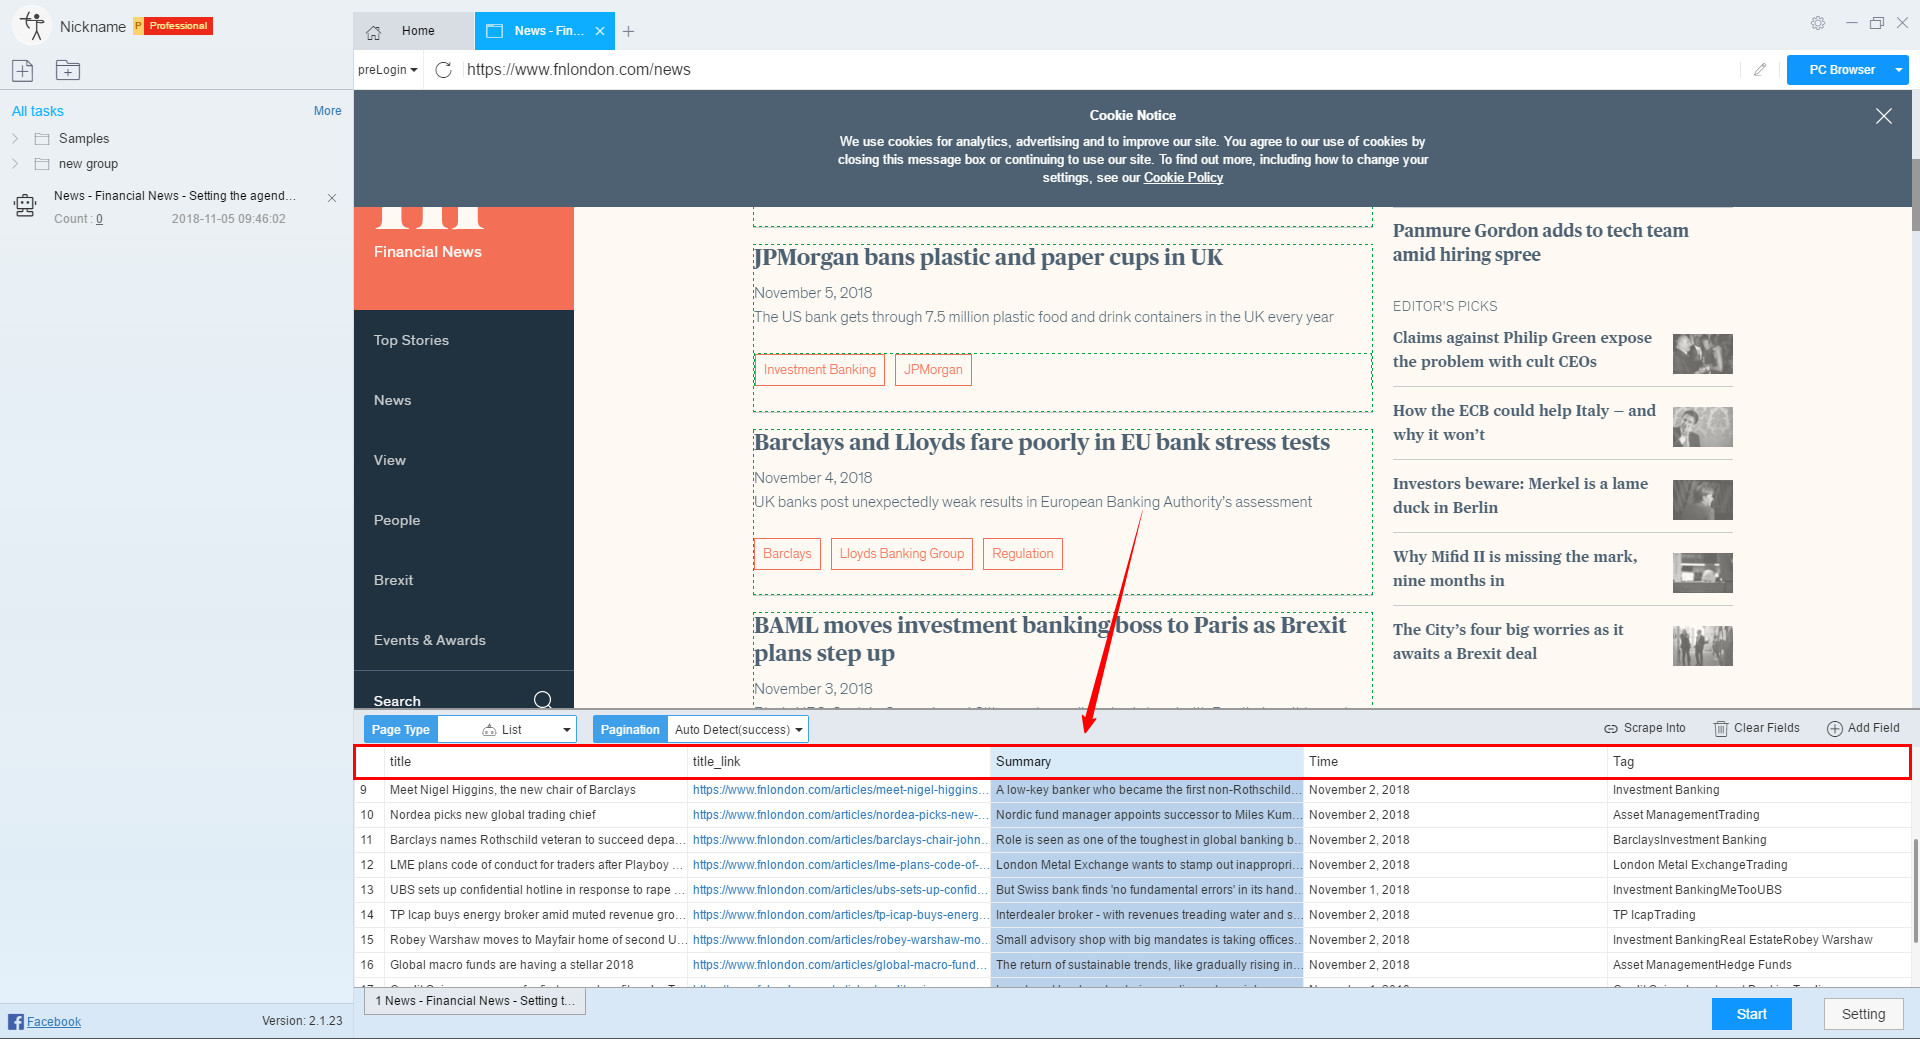This screenshot has height=1039, width=1920.
Task: Open the Page Type List dropdown
Action: 508,730
